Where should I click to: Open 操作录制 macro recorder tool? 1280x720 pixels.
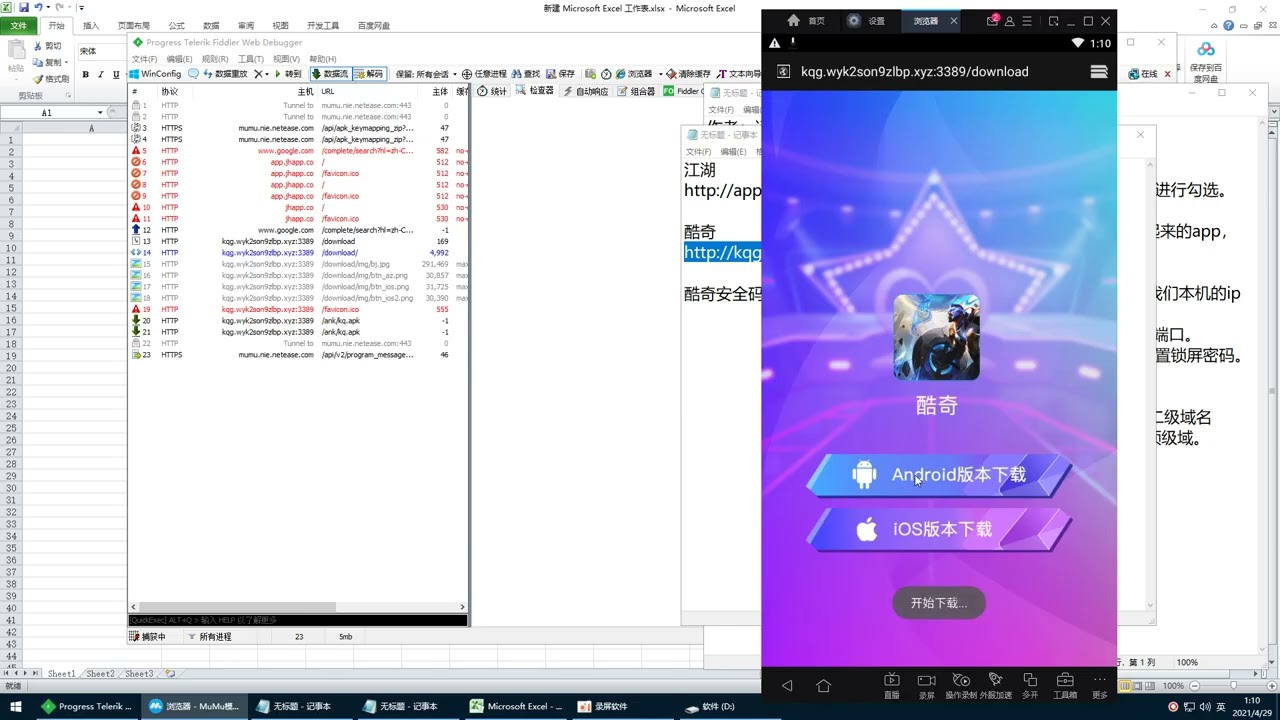pyautogui.click(x=961, y=686)
